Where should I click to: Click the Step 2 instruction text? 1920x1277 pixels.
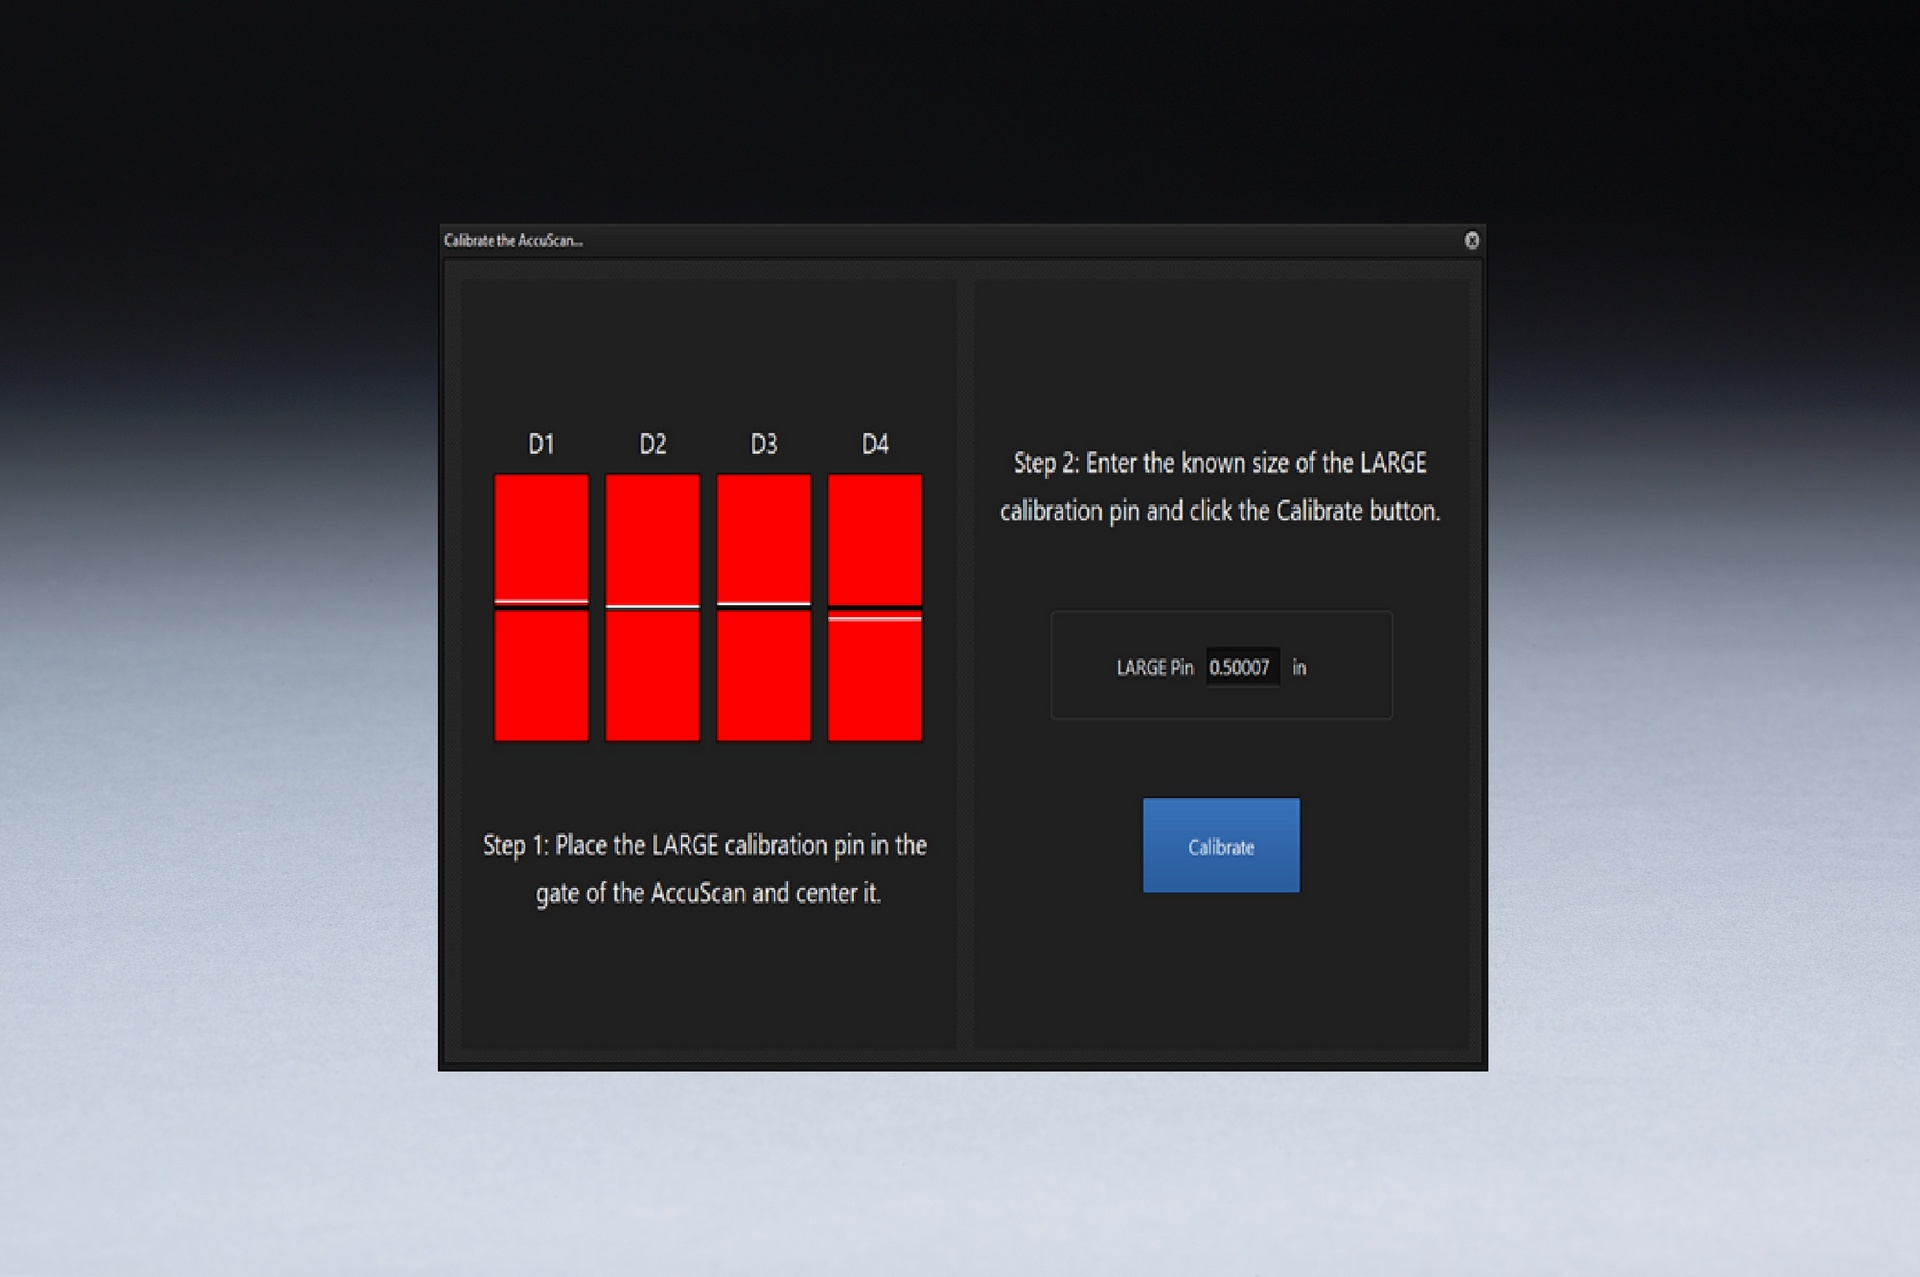pyautogui.click(x=1220, y=487)
